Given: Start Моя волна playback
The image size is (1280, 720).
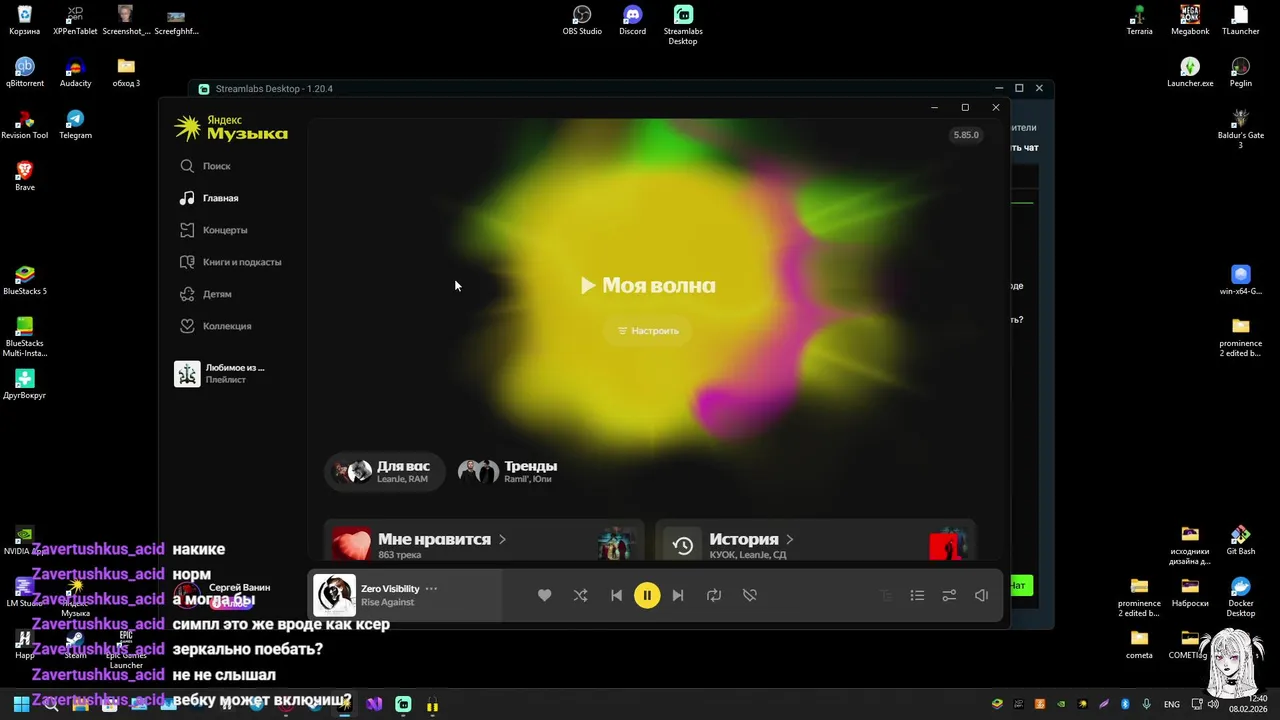Looking at the screenshot, I should [x=648, y=285].
